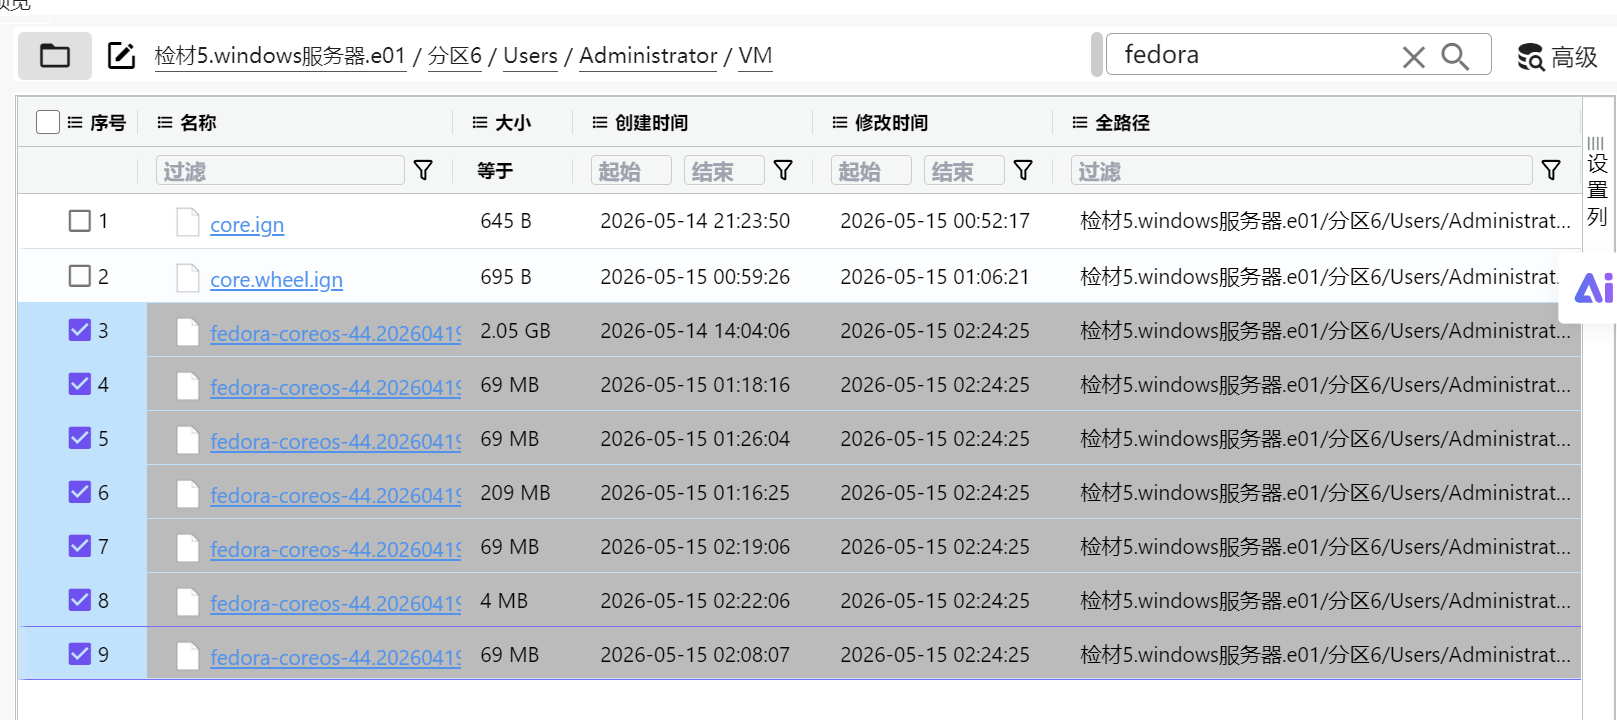Uncheck the checkbox for row 7
The width and height of the screenshot is (1617, 720).
coord(80,546)
